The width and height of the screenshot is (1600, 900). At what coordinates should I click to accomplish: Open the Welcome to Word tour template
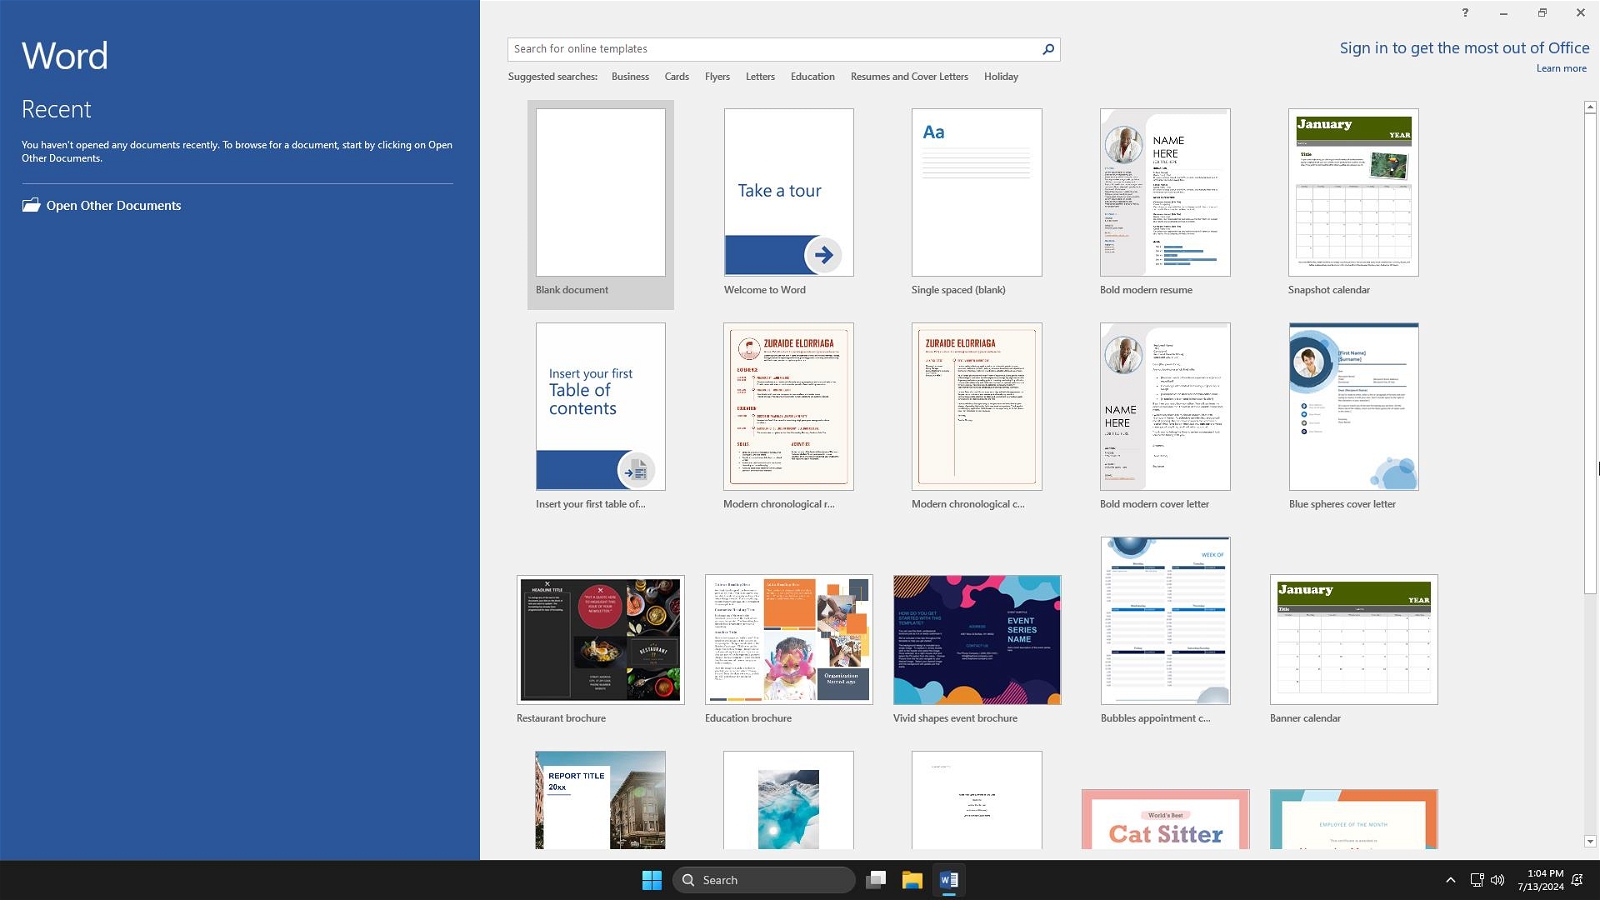pos(788,192)
